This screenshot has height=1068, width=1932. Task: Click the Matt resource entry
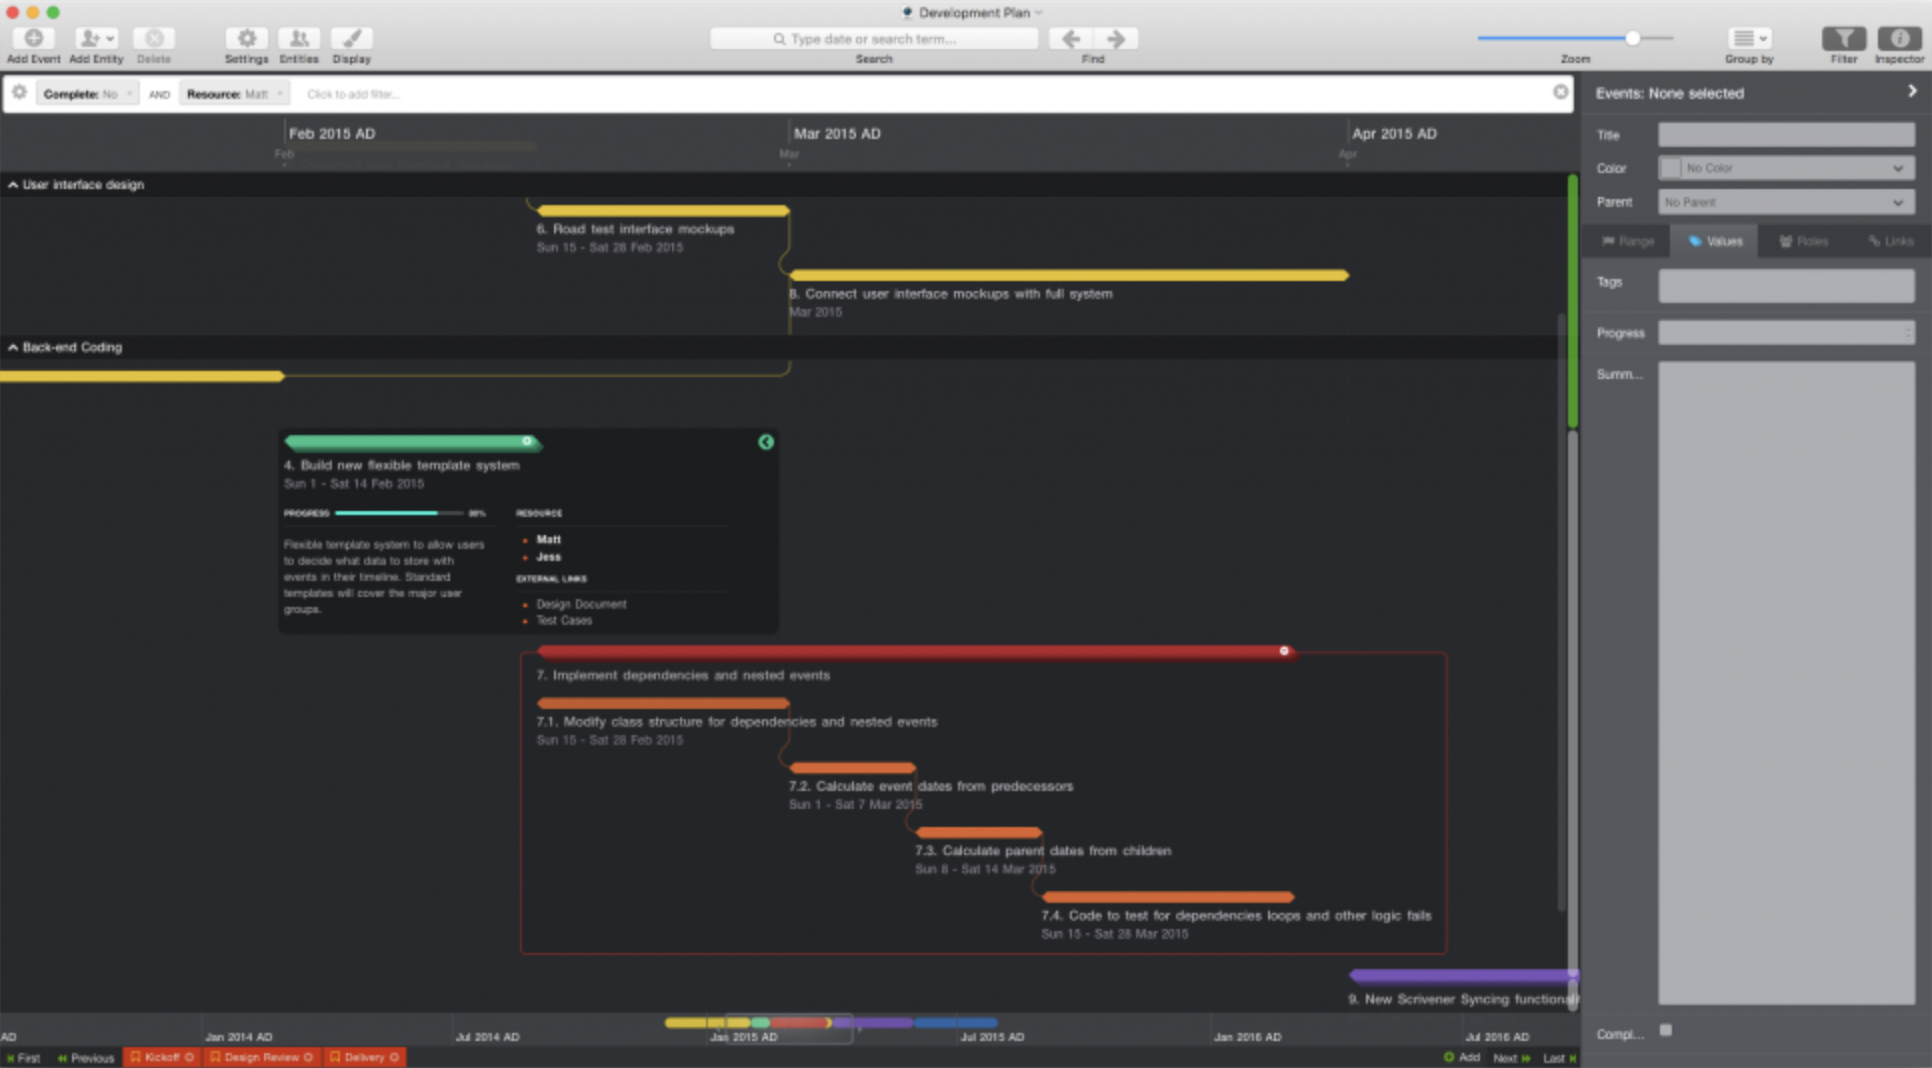(548, 539)
